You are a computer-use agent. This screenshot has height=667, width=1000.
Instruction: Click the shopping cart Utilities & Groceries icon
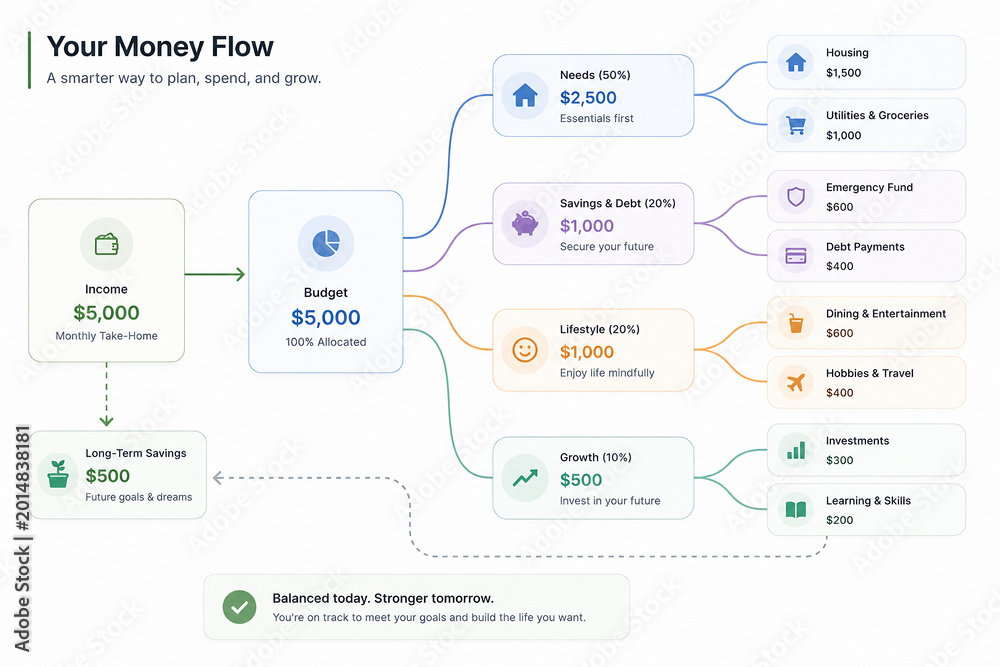coord(795,125)
